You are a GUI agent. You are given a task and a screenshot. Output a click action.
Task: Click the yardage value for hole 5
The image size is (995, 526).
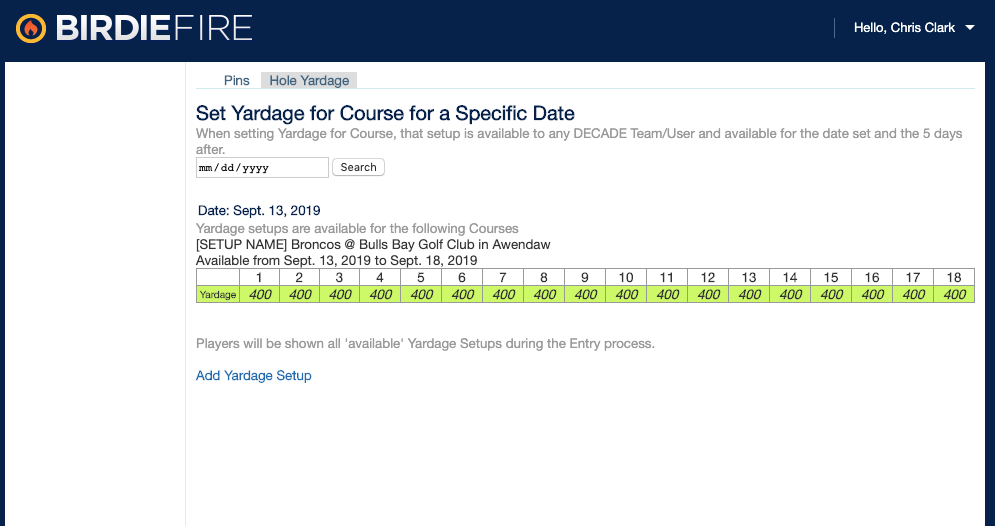click(422, 294)
